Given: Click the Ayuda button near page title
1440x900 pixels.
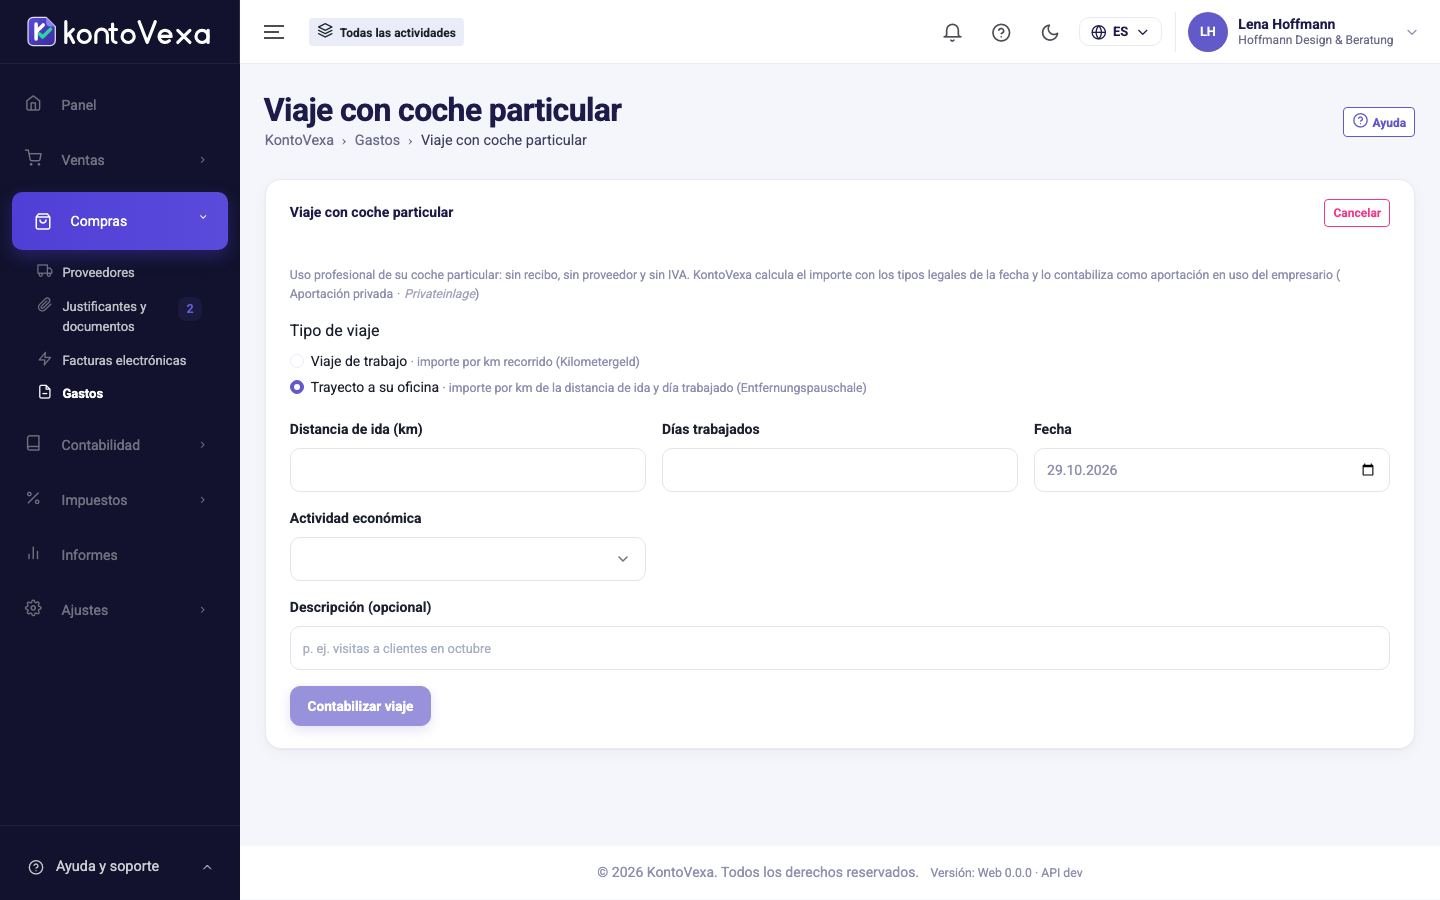Looking at the screenshot, I should click(1378, 122).
